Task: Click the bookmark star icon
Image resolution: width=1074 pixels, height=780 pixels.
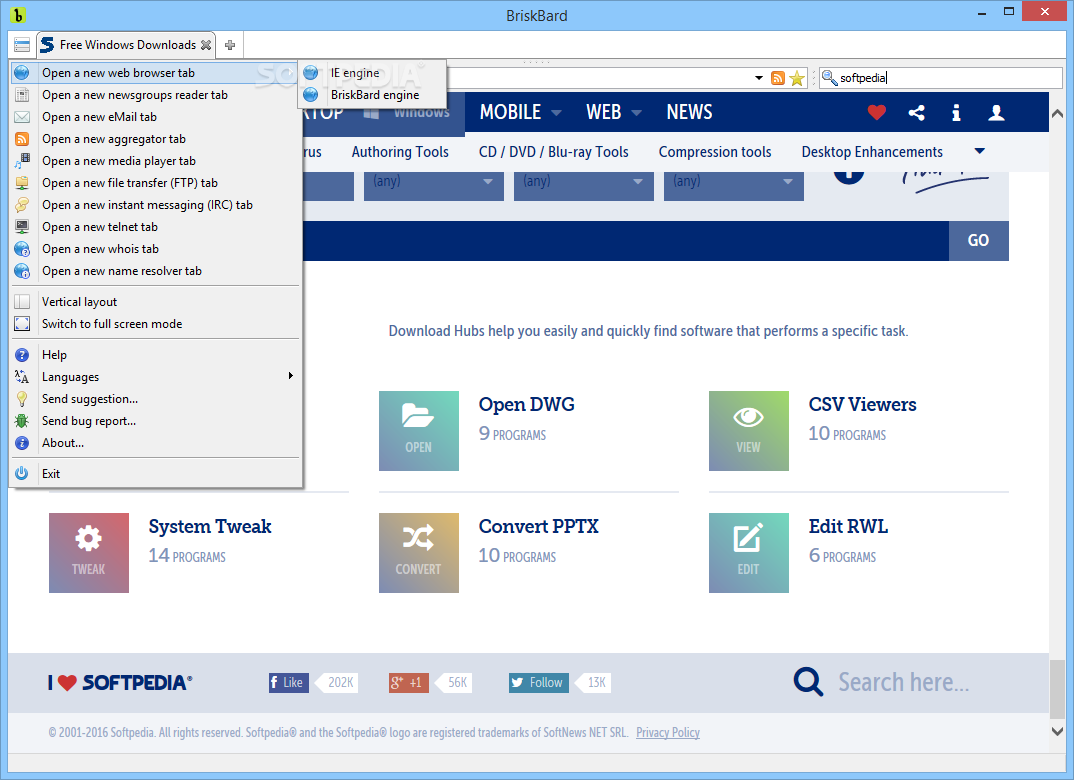Action: (x=797, y=78)
